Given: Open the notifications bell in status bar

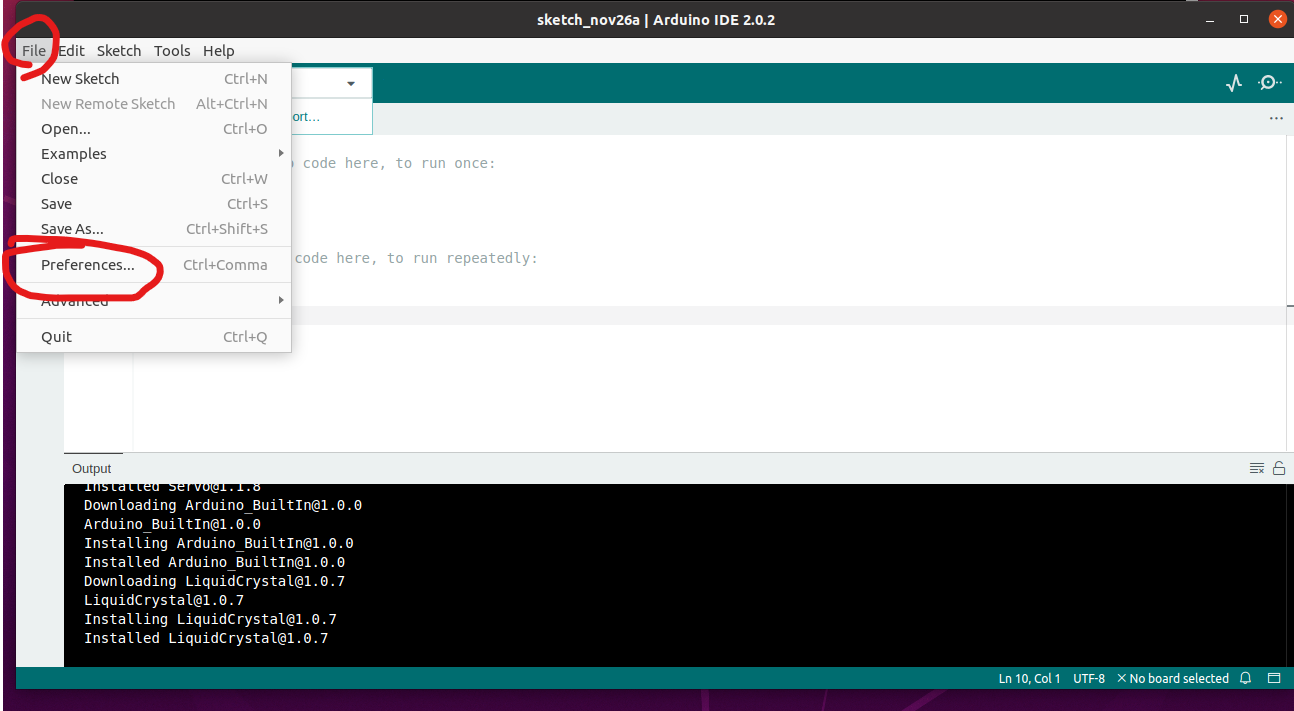Looking at the screenshot, I should [x=1246, y=678].
